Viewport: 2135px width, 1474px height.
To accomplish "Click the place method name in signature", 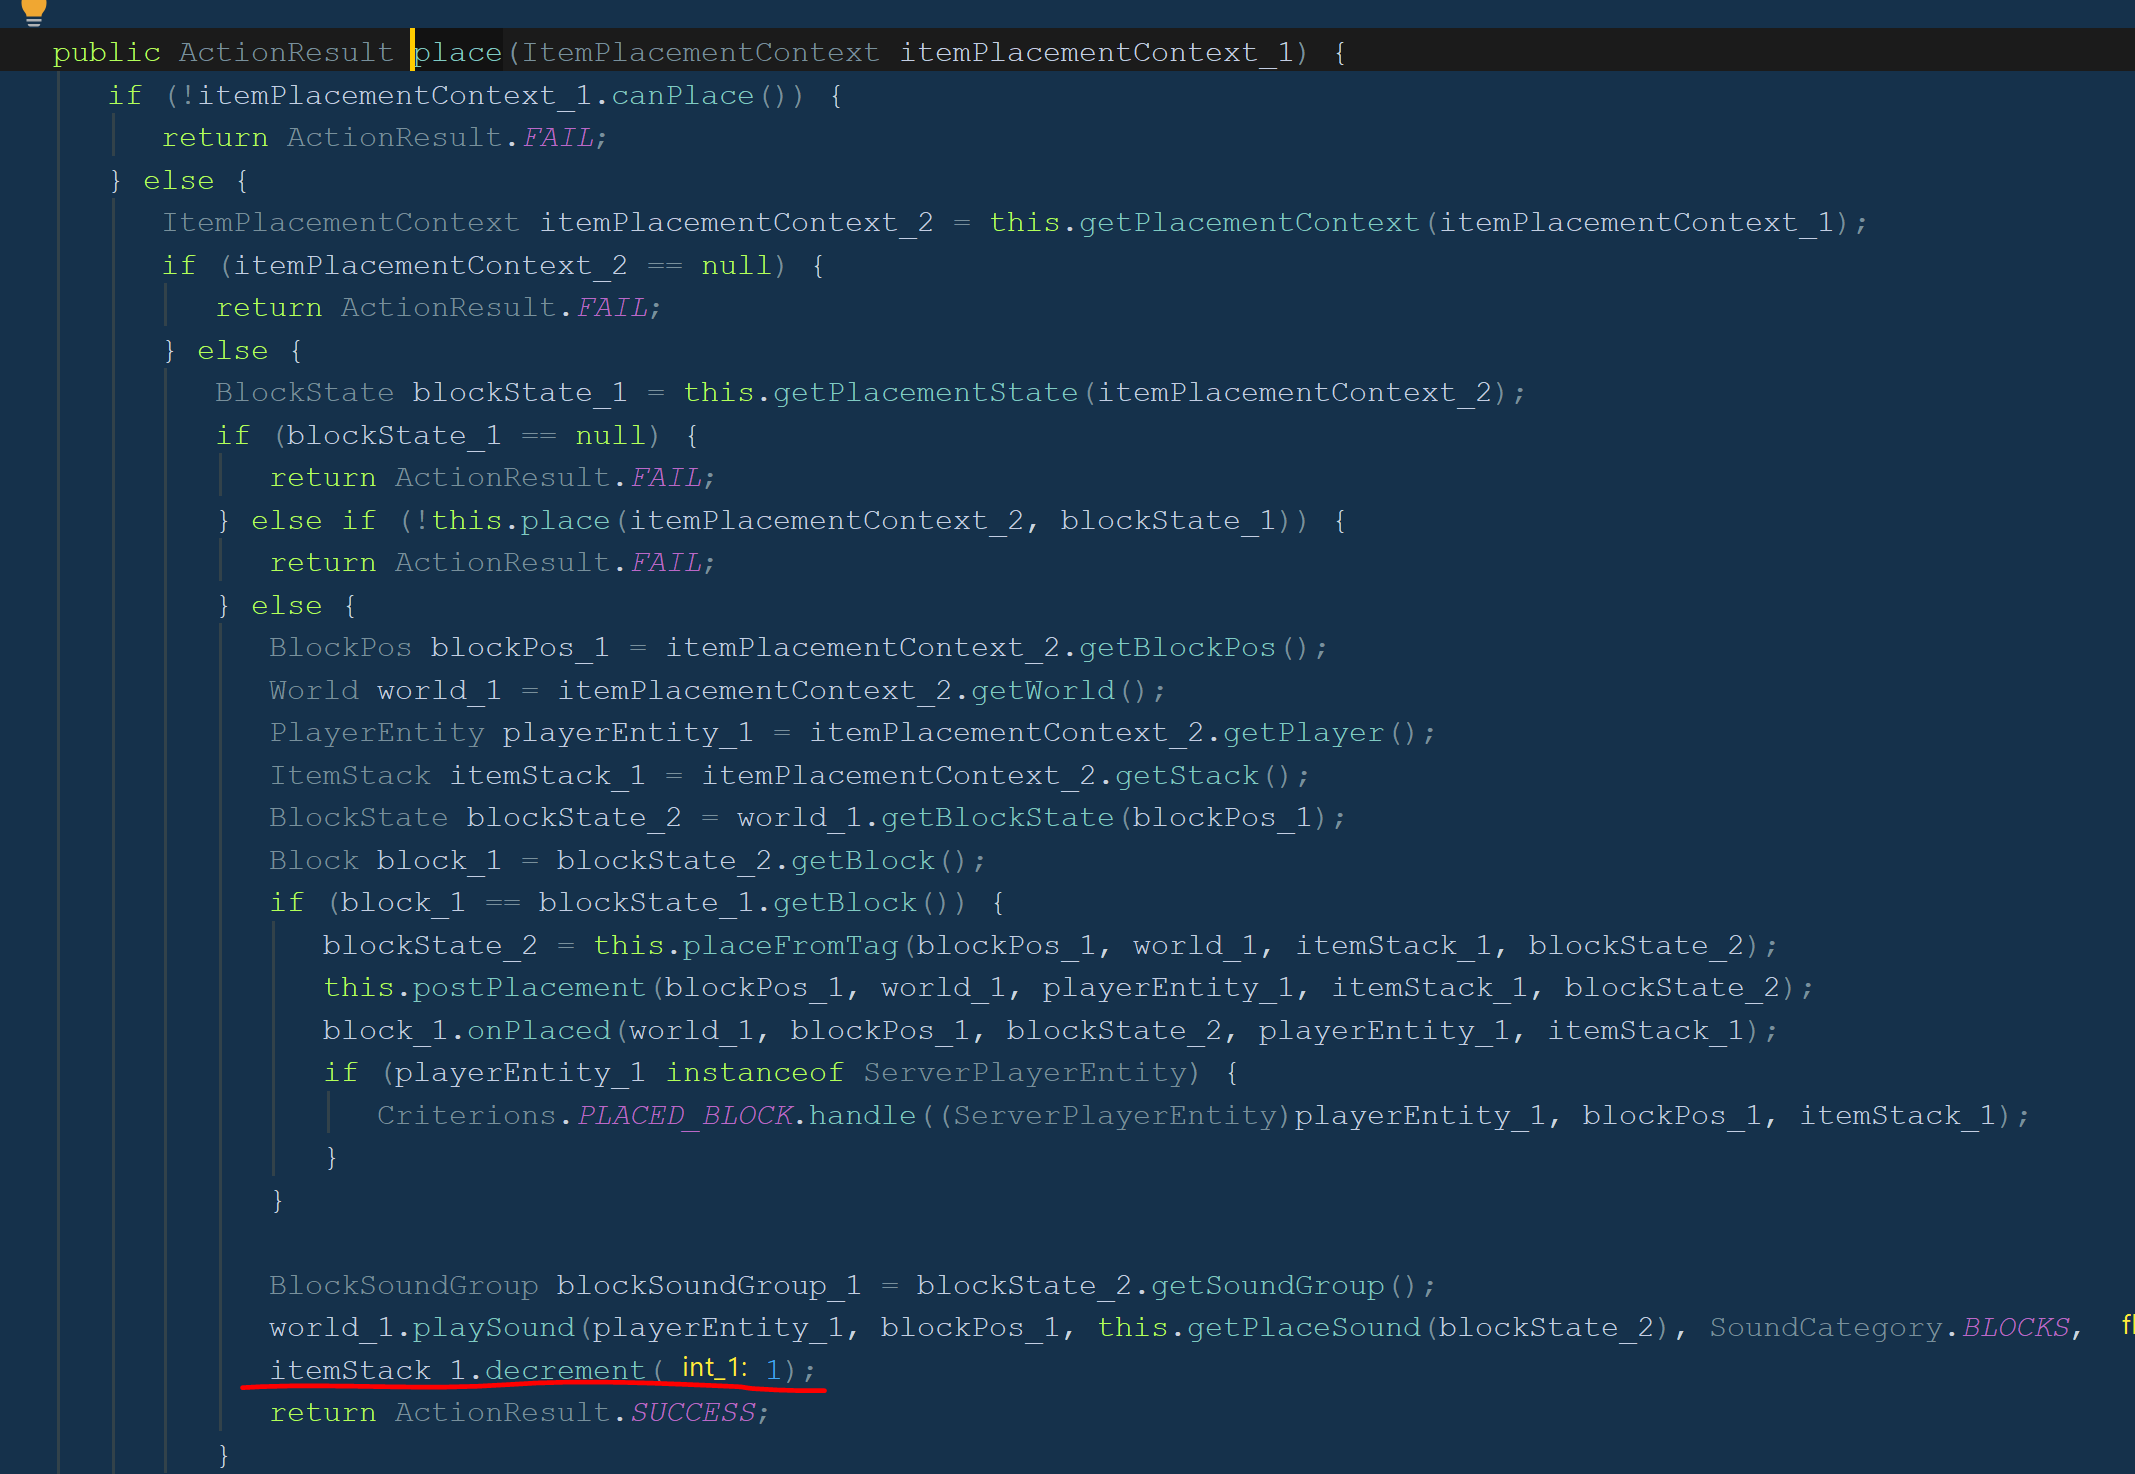I will click(458, 52).
